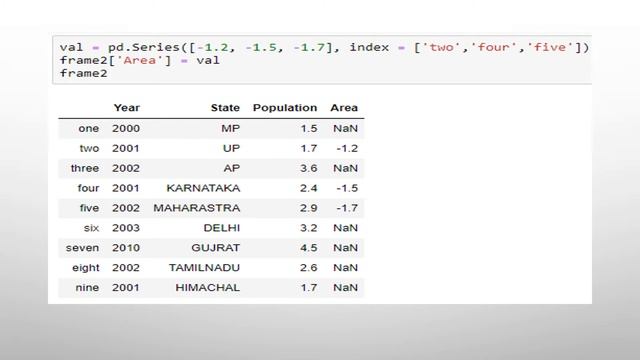
Task: Click the last code line 'frame2'
Action: coord(84,73)
